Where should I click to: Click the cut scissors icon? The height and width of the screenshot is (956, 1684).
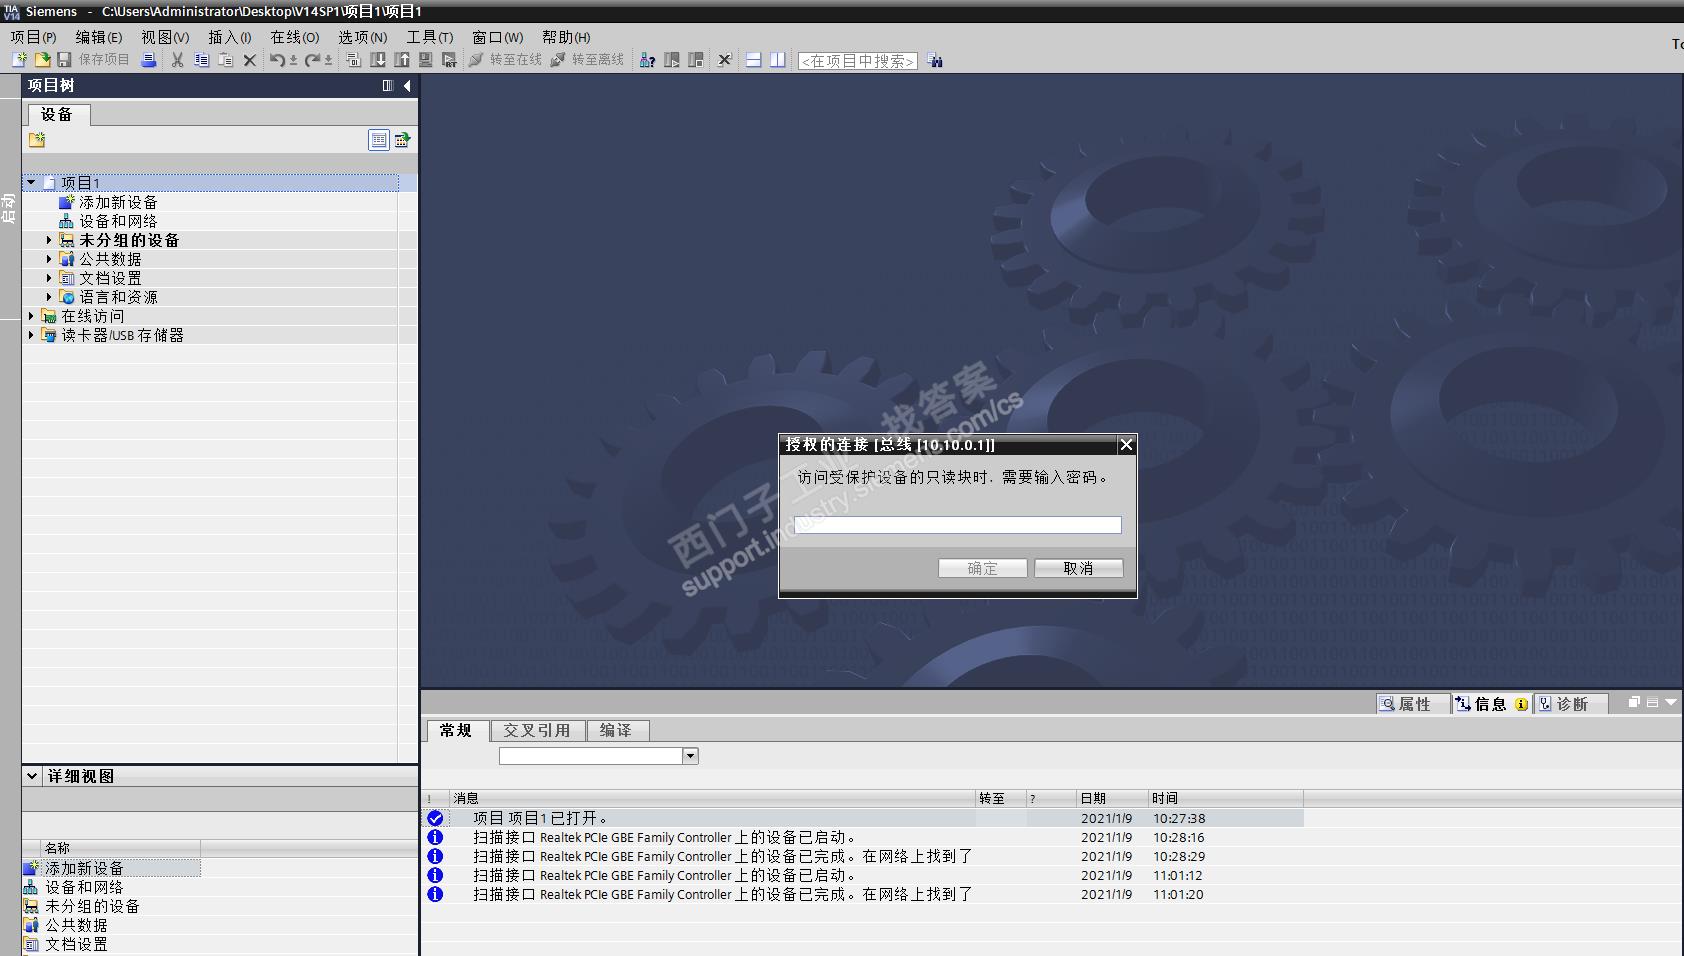(x=177, y=60)
